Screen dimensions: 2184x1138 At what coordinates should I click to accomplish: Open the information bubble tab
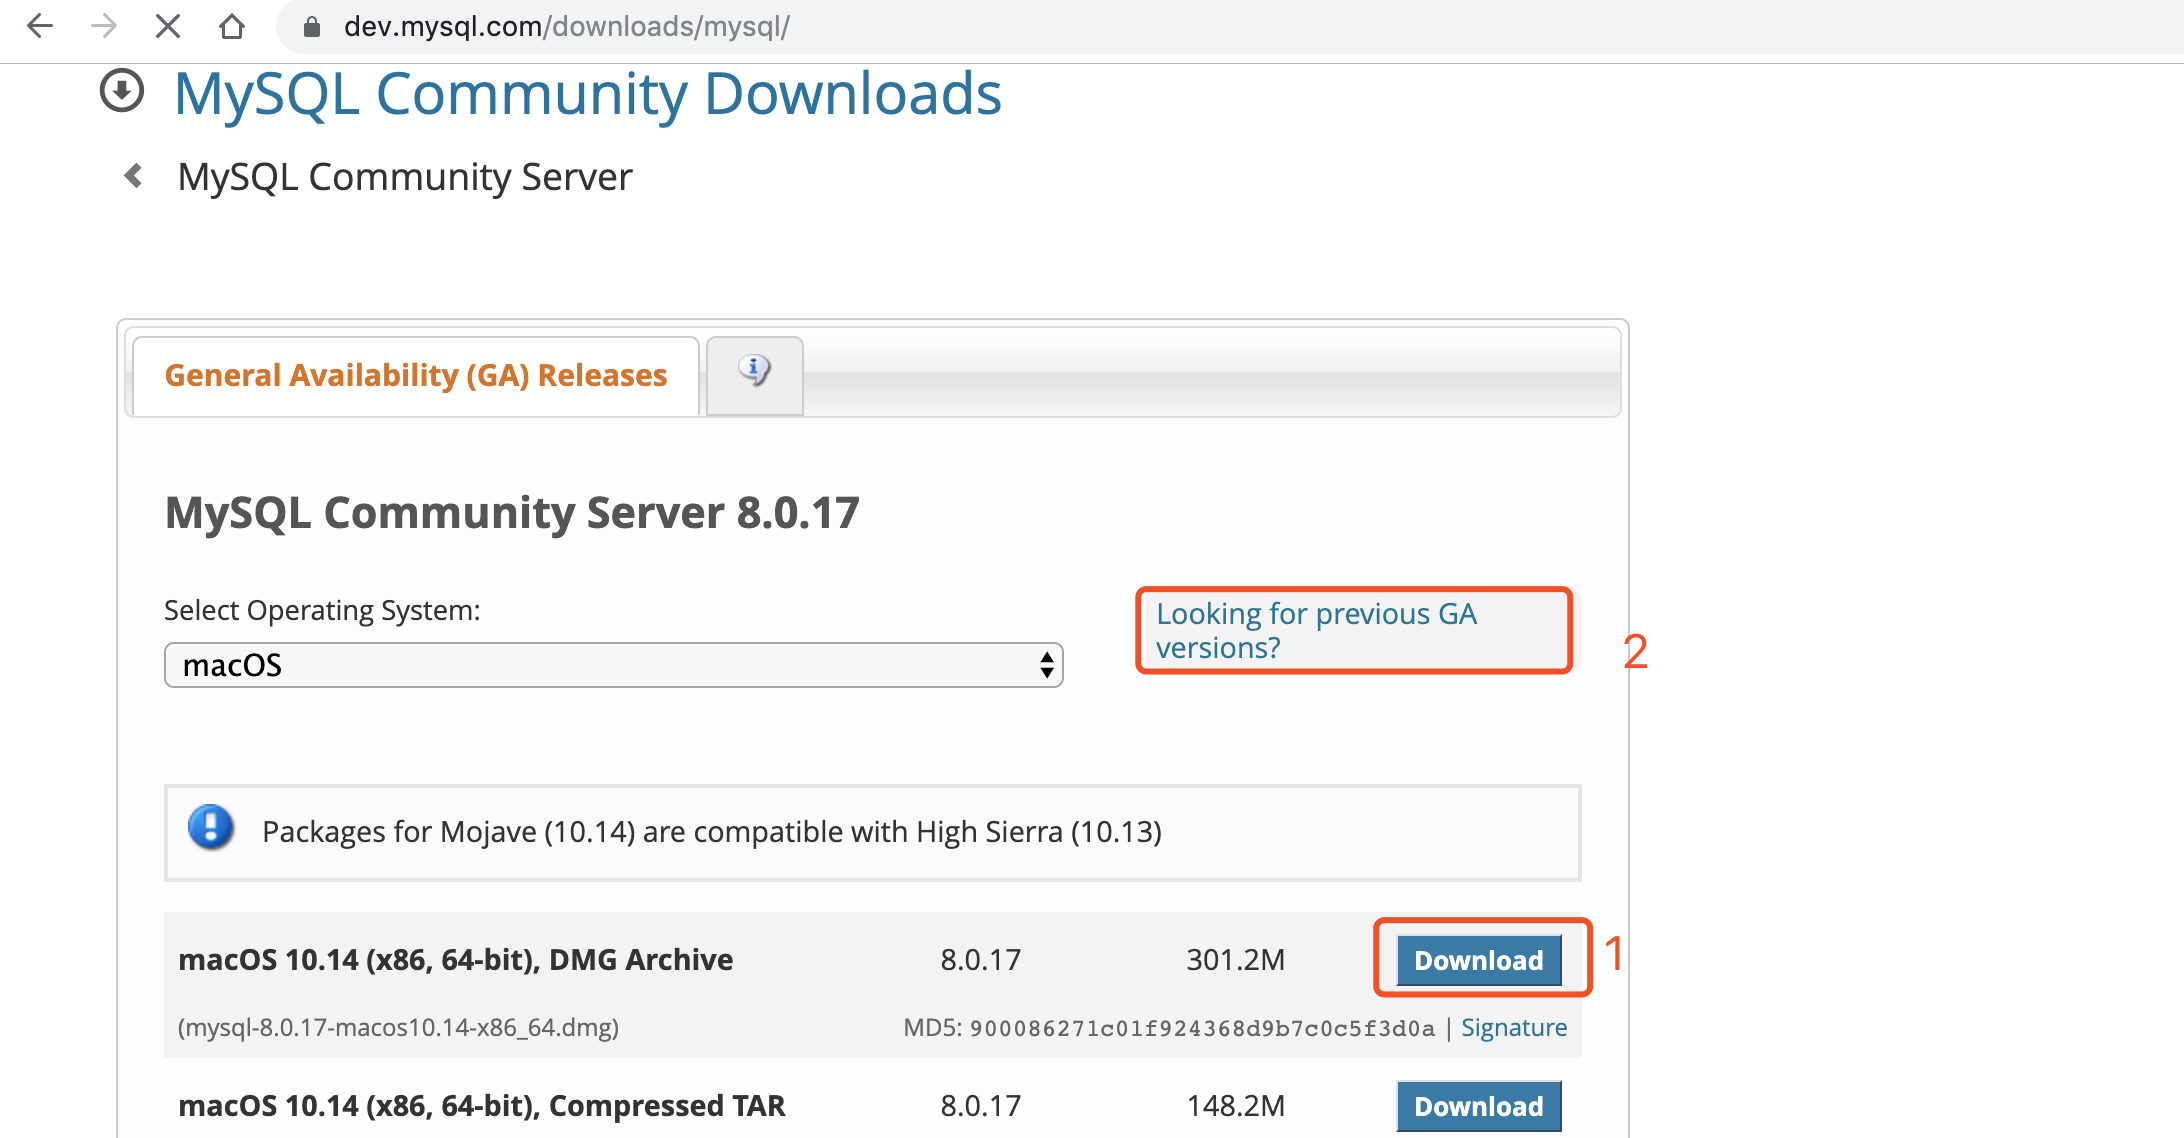[x=755, y=375]
